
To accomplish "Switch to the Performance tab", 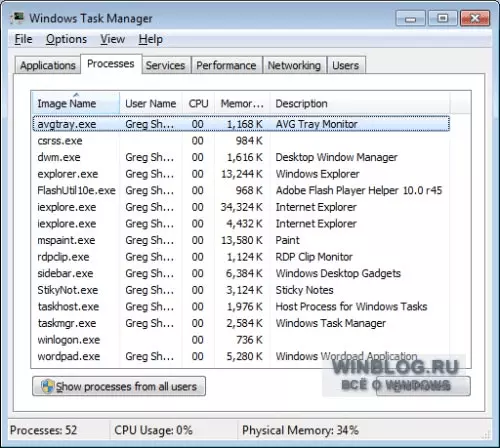I will tap(226, 65).
